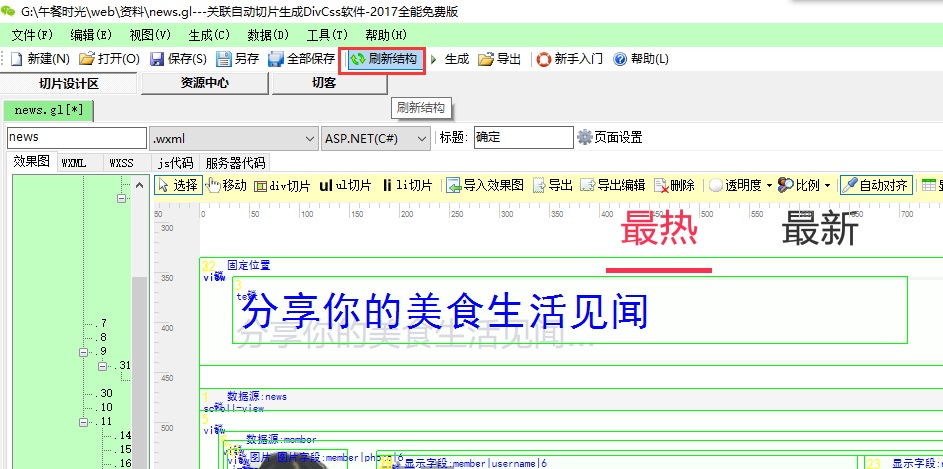Select tree item .14
This screenshot has height=469, width=943.
coord(123,435)
